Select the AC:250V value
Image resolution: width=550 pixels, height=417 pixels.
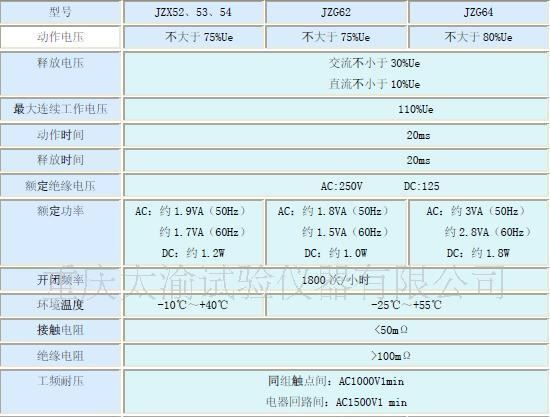[x=341, y=186]
